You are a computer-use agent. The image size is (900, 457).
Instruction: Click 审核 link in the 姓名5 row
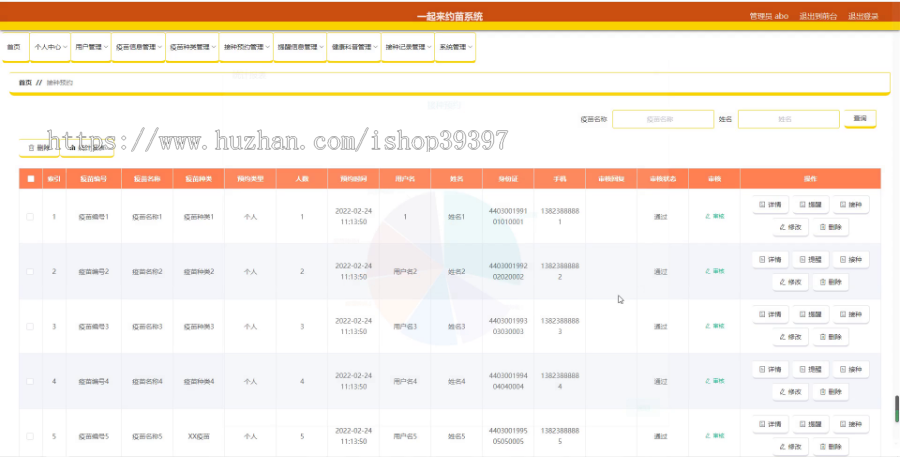(715, 436)
